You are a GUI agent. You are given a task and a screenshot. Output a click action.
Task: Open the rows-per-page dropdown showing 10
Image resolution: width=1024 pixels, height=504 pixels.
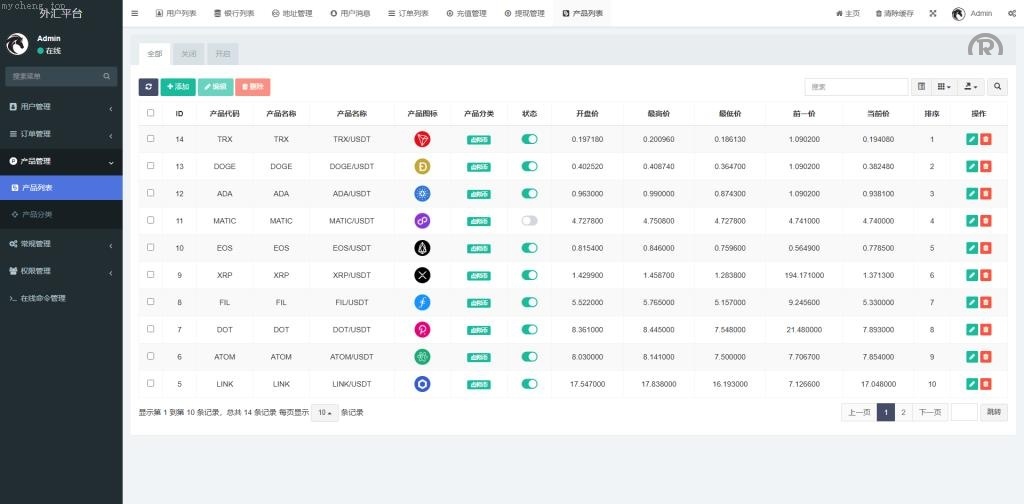(324, 412)
